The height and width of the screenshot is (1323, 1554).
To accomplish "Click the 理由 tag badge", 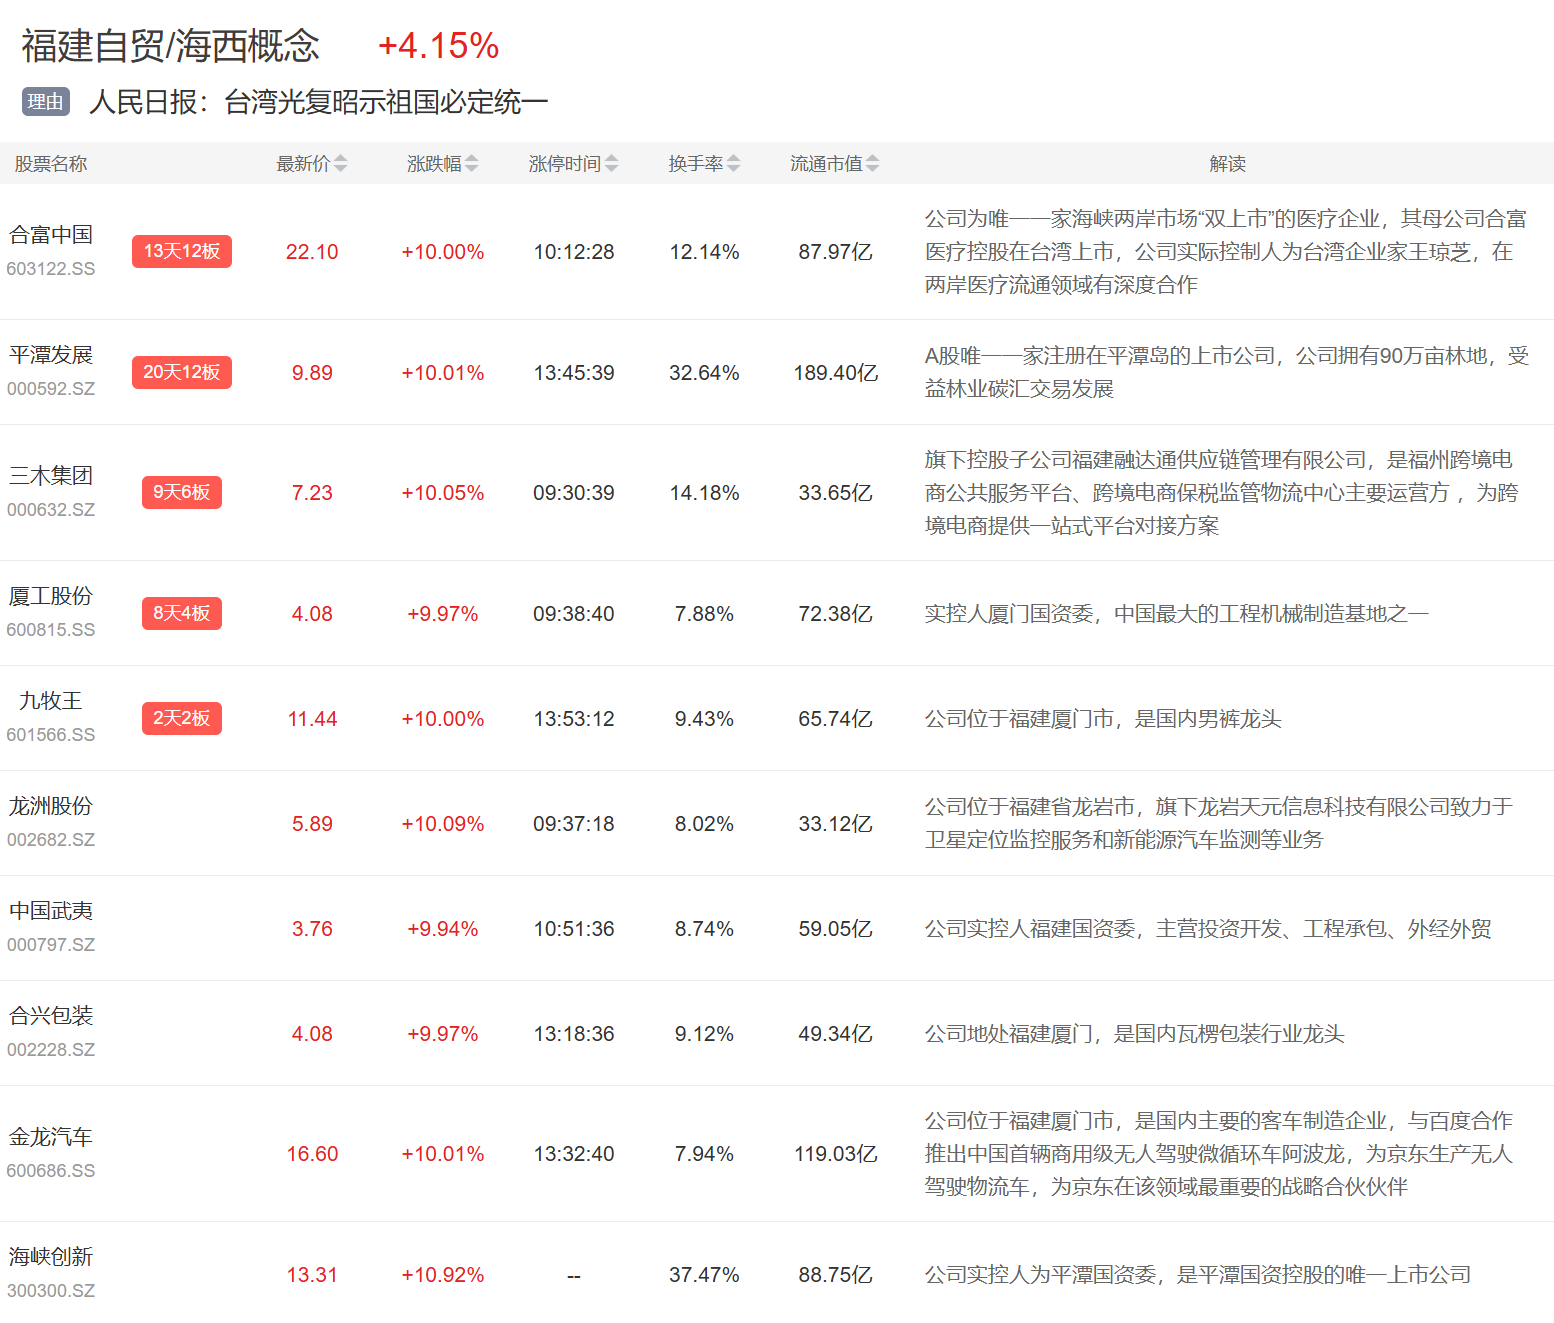I will point(46,102).
